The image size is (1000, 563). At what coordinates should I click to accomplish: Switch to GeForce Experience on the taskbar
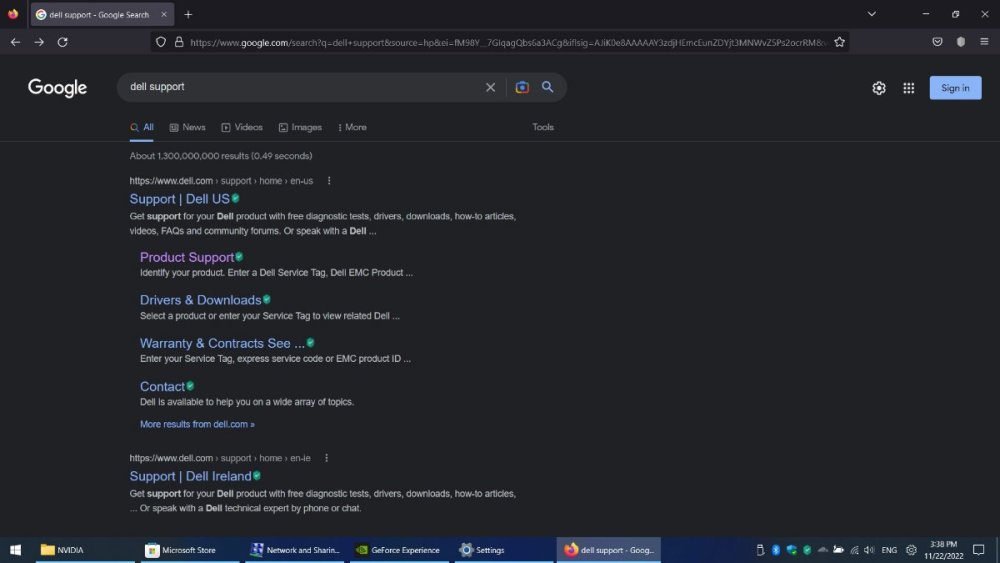[399, 550]
